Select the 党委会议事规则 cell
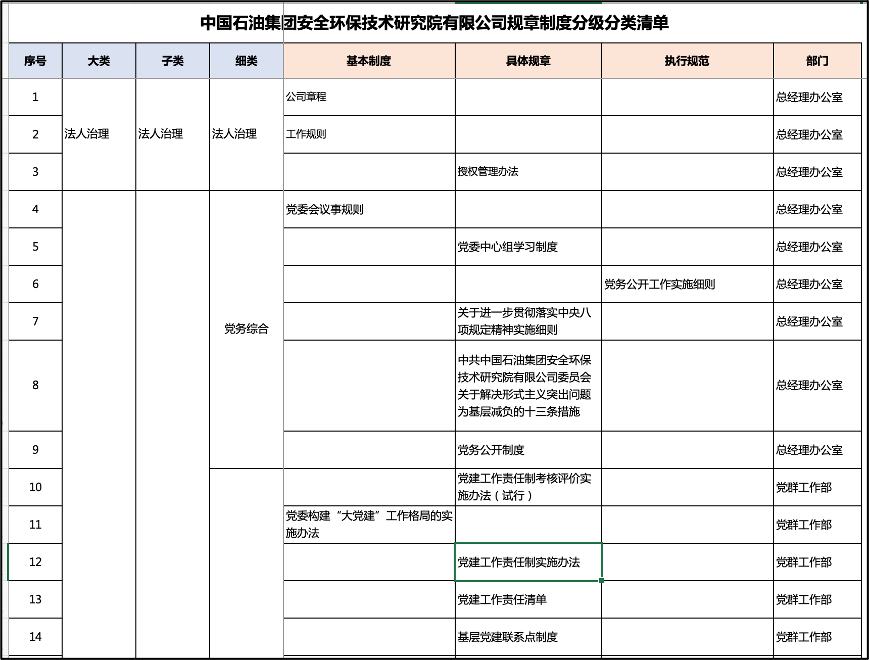870x660 pixels. coord(369,209)
